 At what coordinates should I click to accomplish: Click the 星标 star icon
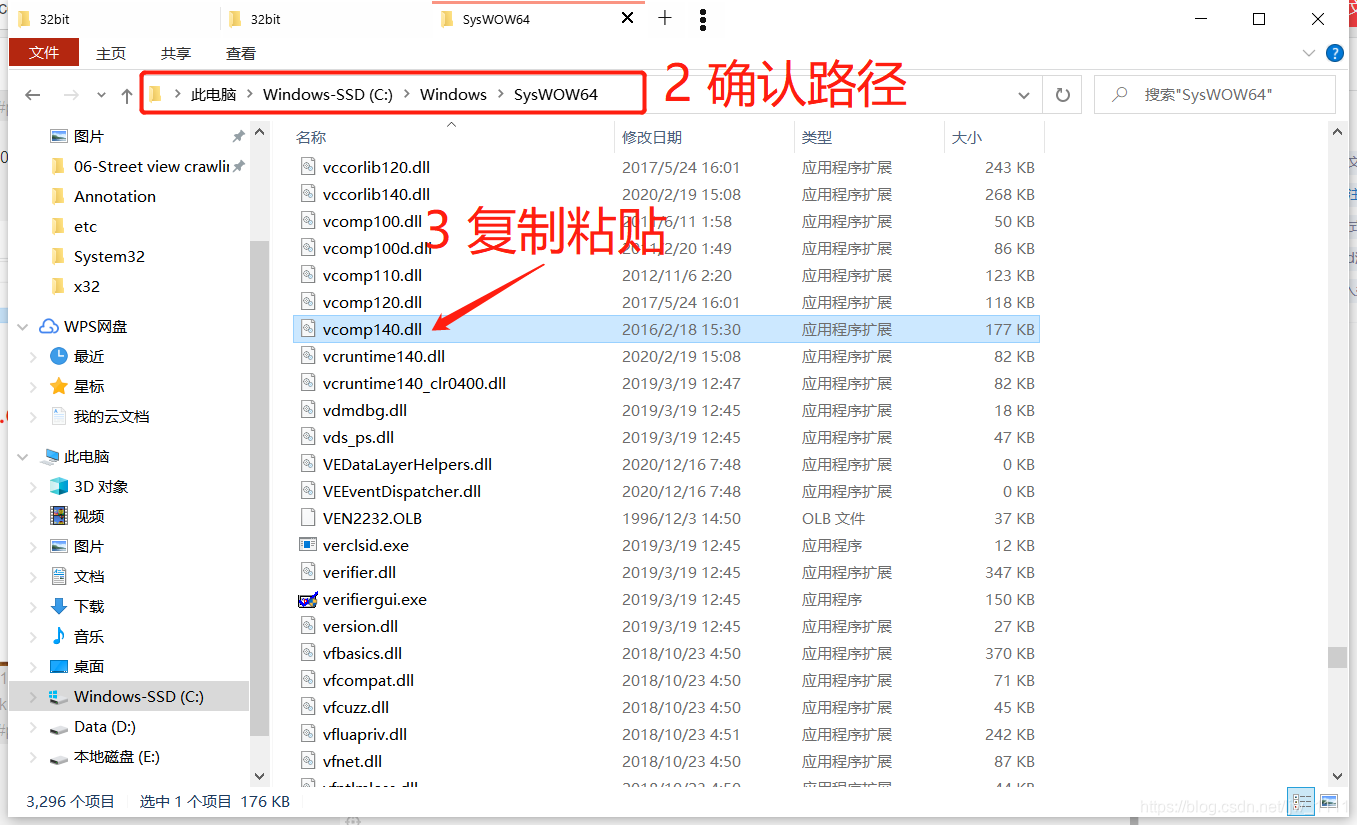(59, 386)
